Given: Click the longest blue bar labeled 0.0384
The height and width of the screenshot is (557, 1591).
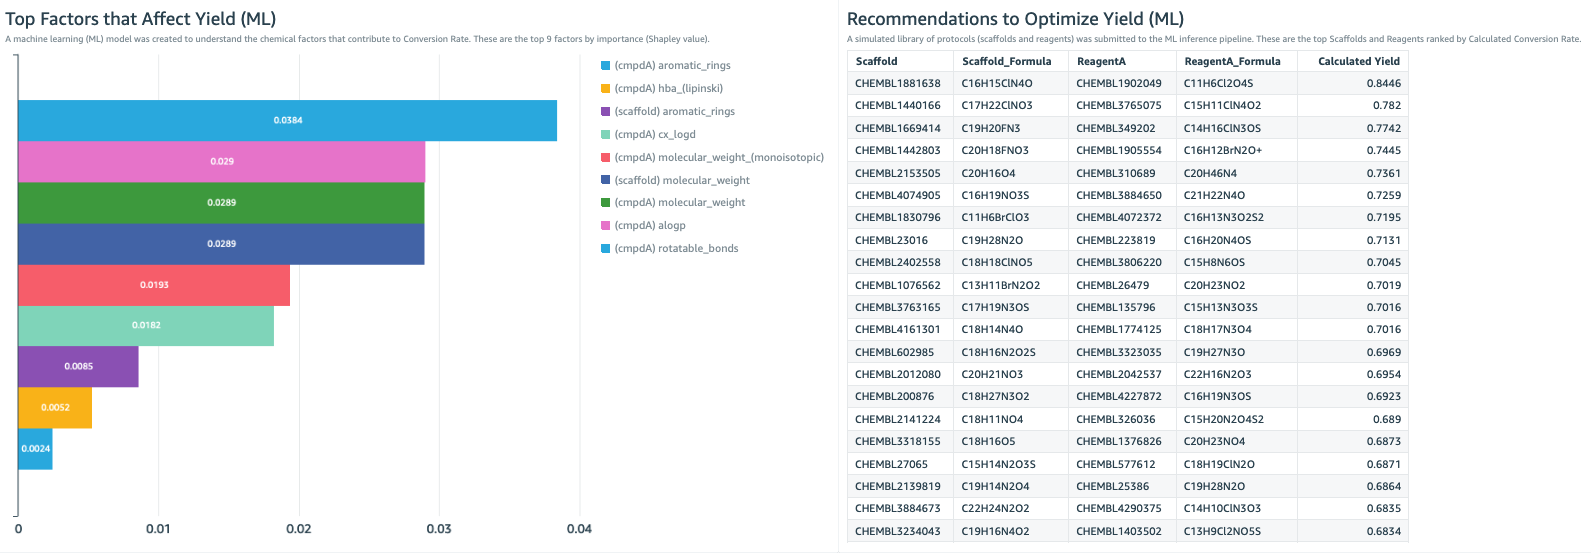Looking at the screenshot, I should [x=287, y=121].
